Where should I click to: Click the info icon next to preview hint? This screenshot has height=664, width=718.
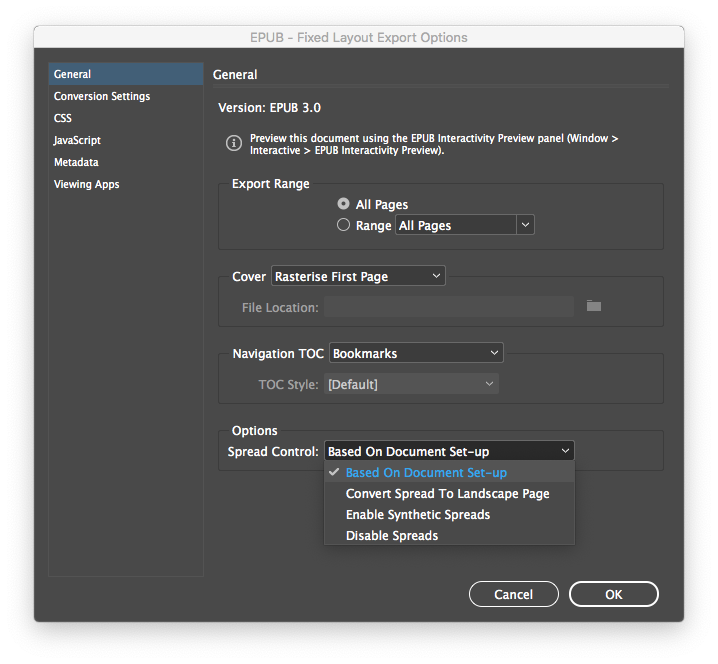tap(233, 144)
